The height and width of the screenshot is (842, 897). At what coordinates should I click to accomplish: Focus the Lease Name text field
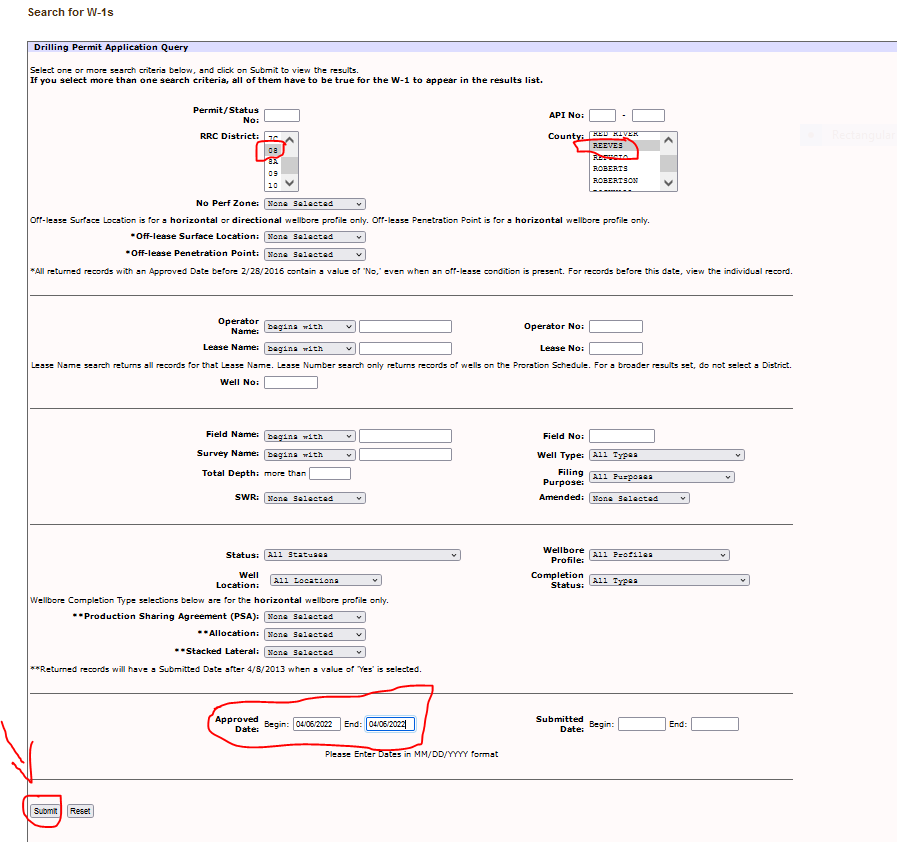(406, 348)
